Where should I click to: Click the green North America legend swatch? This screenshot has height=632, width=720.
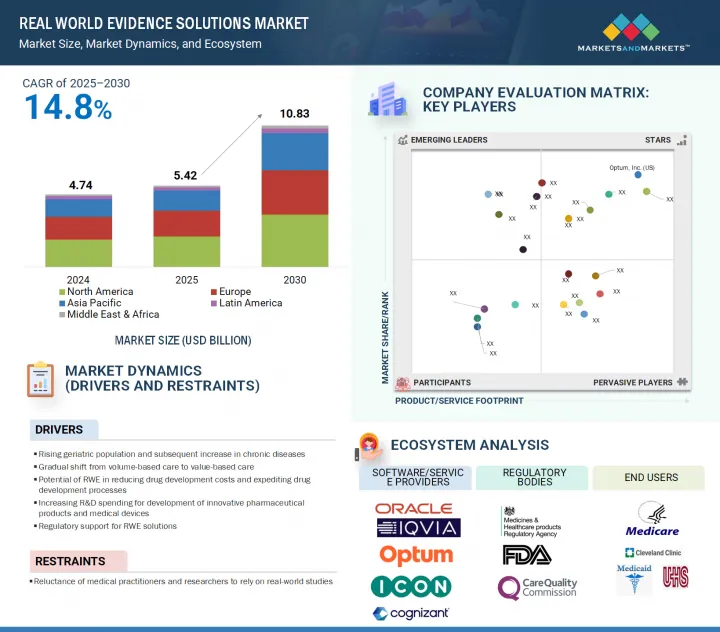(62, 292)
